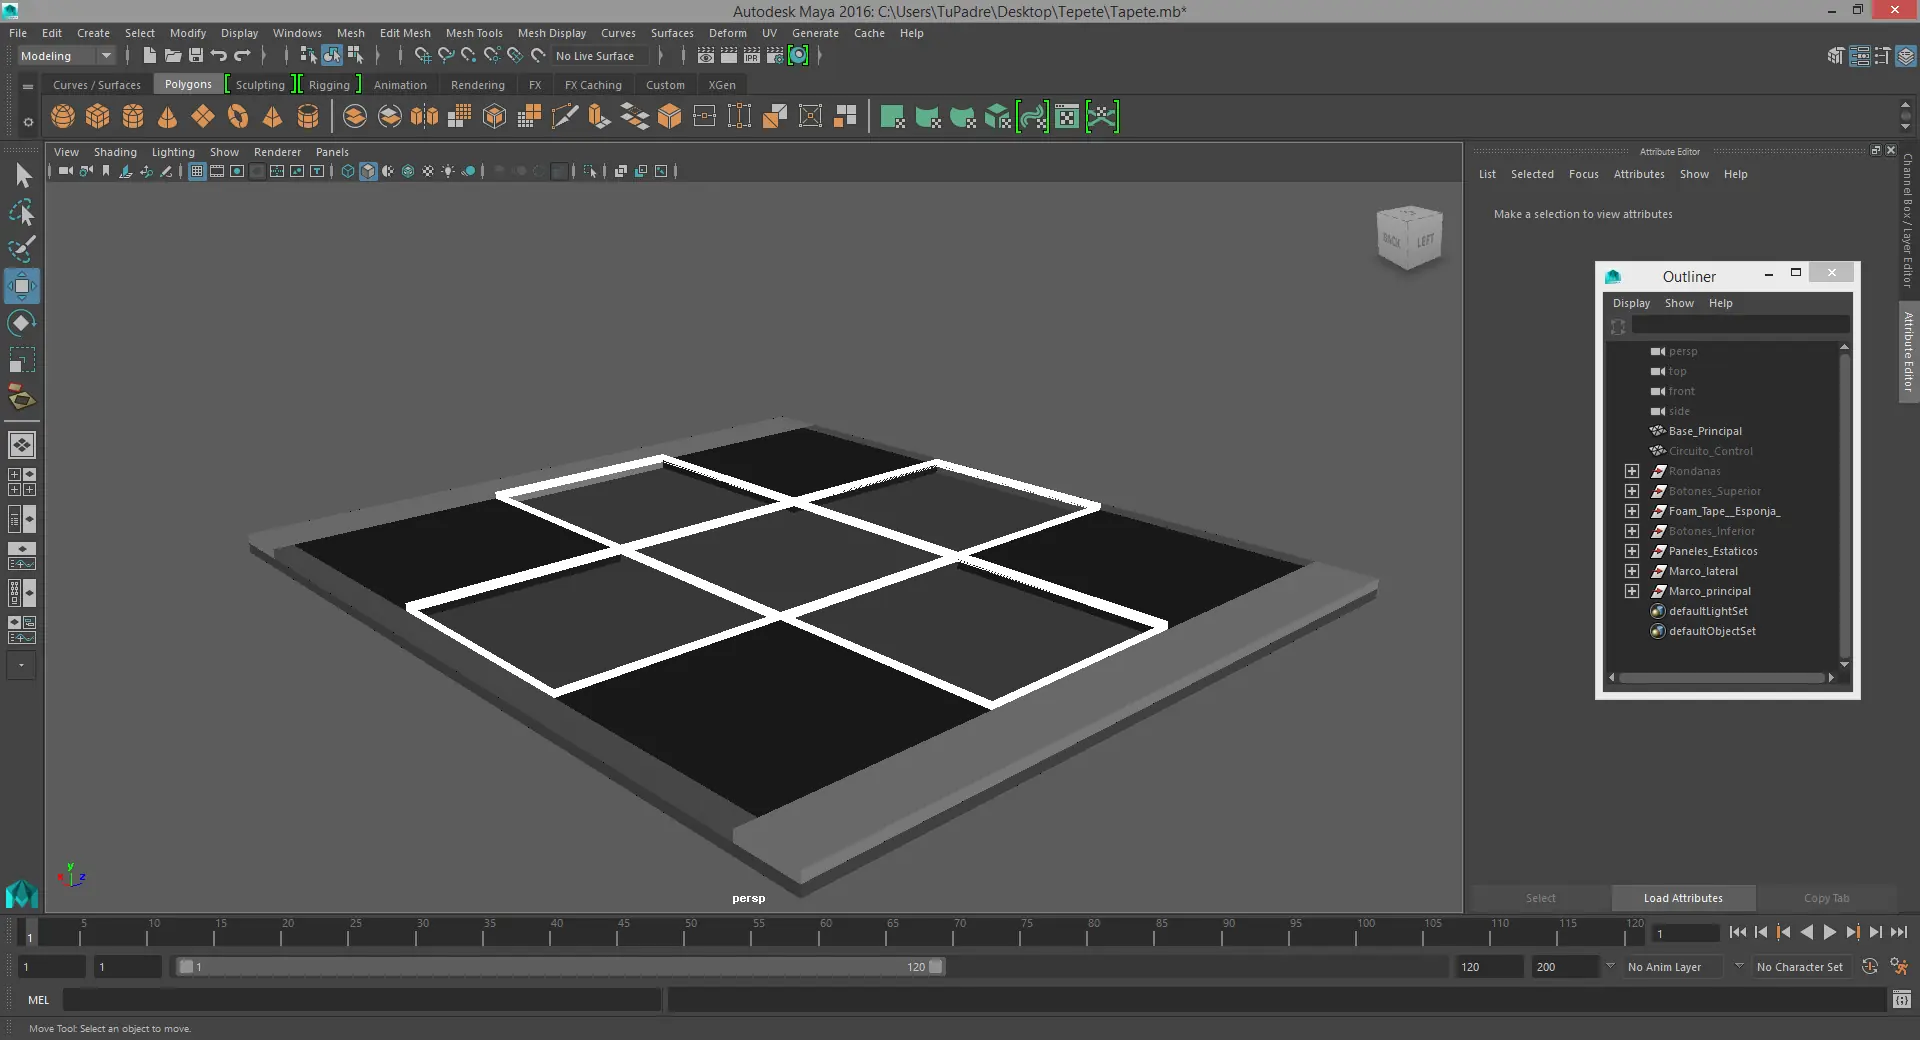This screenshot has width=1920, height=1040.
Task: Click the Save scene icon
Action: point(196,56)
